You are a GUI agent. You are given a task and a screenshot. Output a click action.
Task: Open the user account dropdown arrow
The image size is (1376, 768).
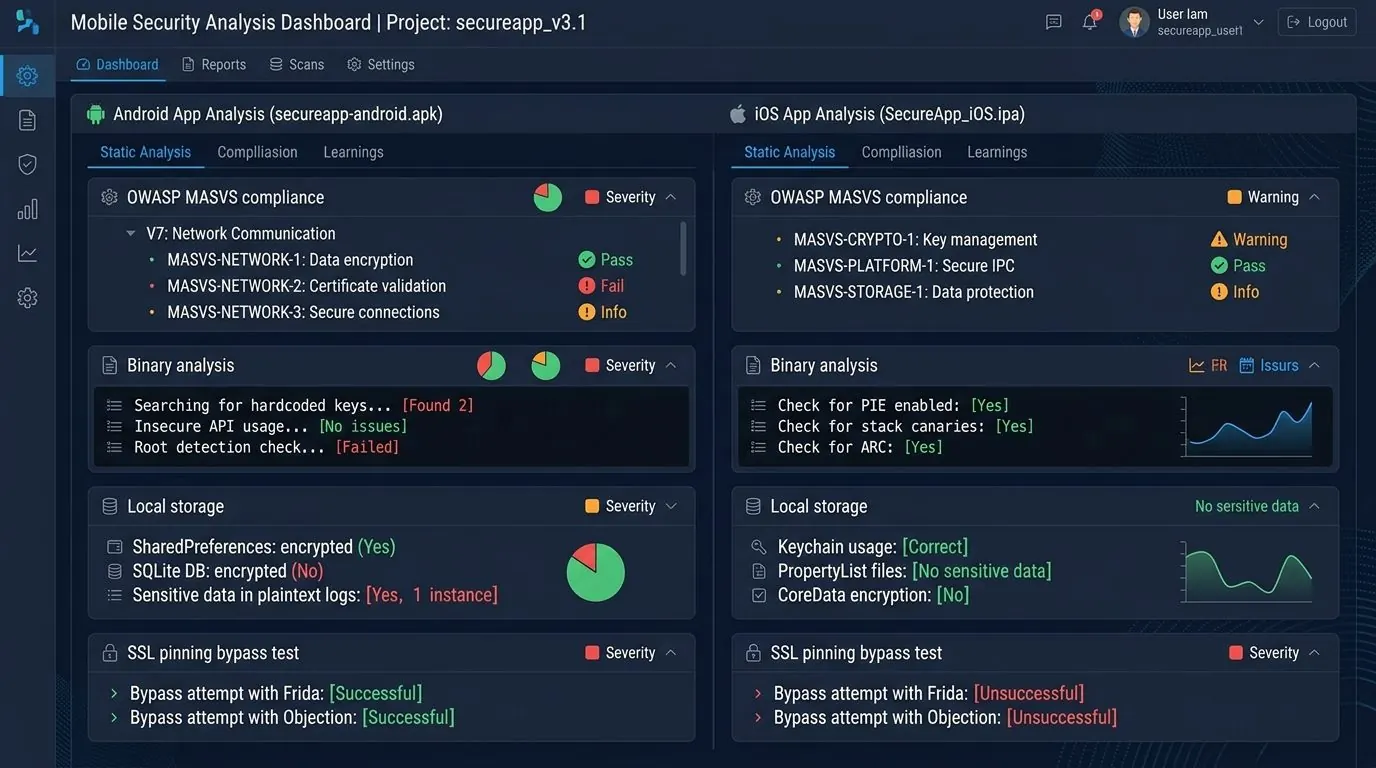1259,22
